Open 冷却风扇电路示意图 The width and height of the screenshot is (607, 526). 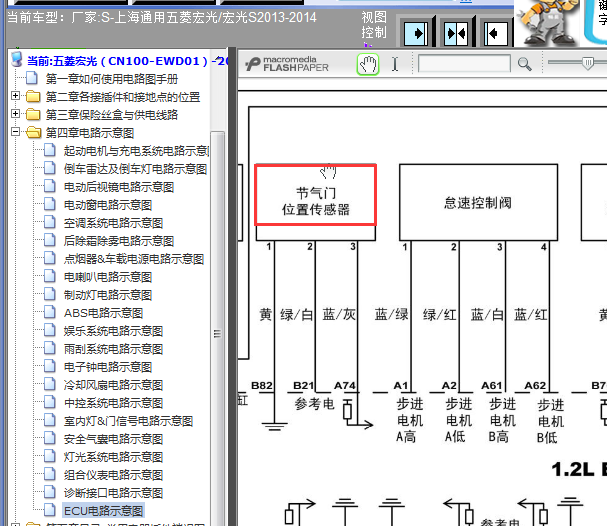[113, 385]
